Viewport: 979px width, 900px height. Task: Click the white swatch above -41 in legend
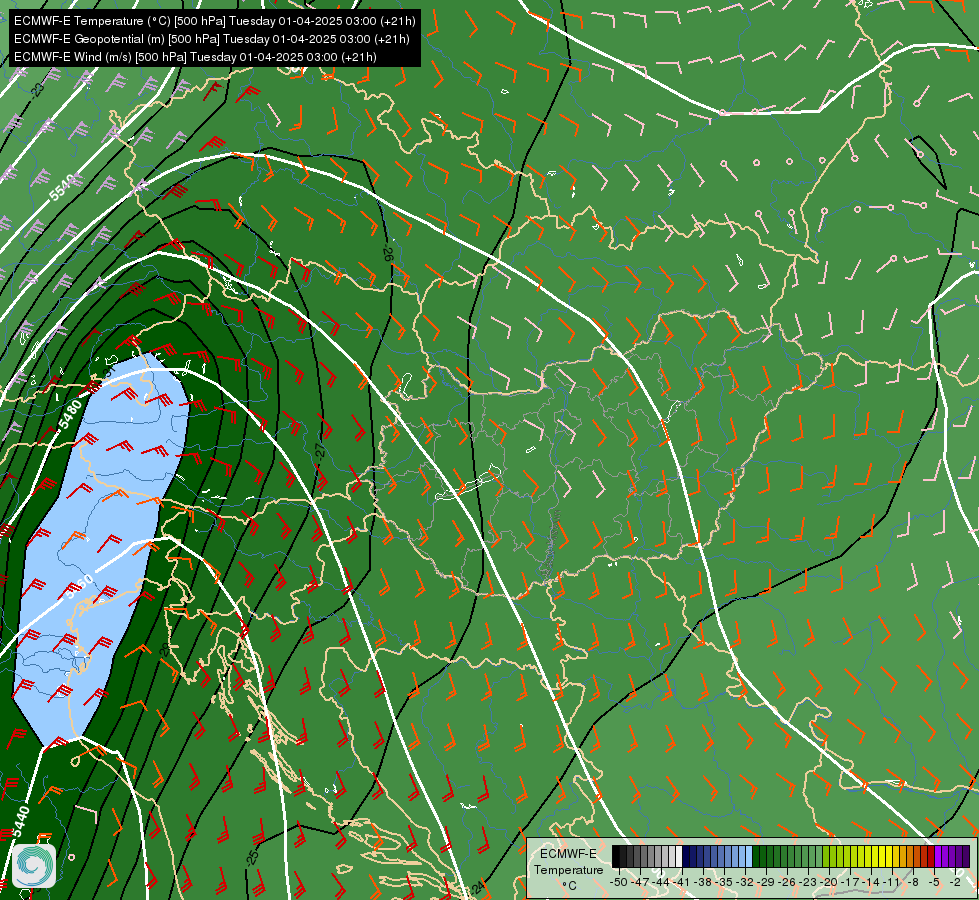click(x=679, y=856)
